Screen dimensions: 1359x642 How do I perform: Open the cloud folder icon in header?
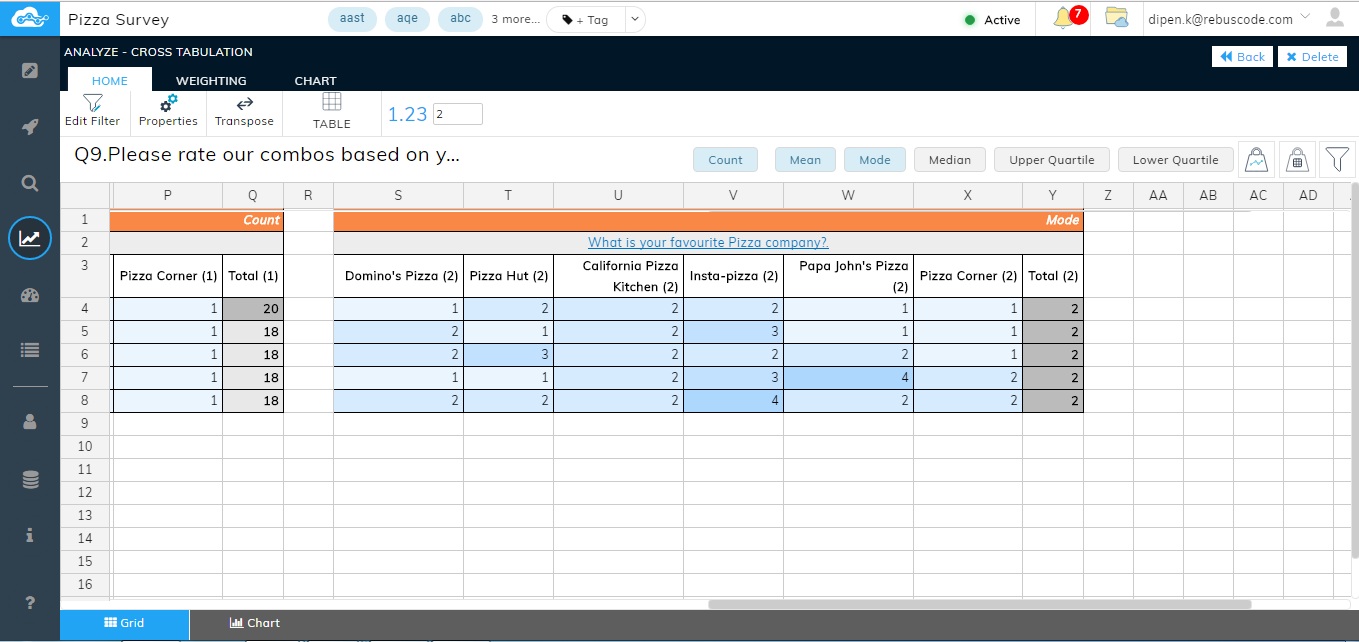[x=1116, y=17]
